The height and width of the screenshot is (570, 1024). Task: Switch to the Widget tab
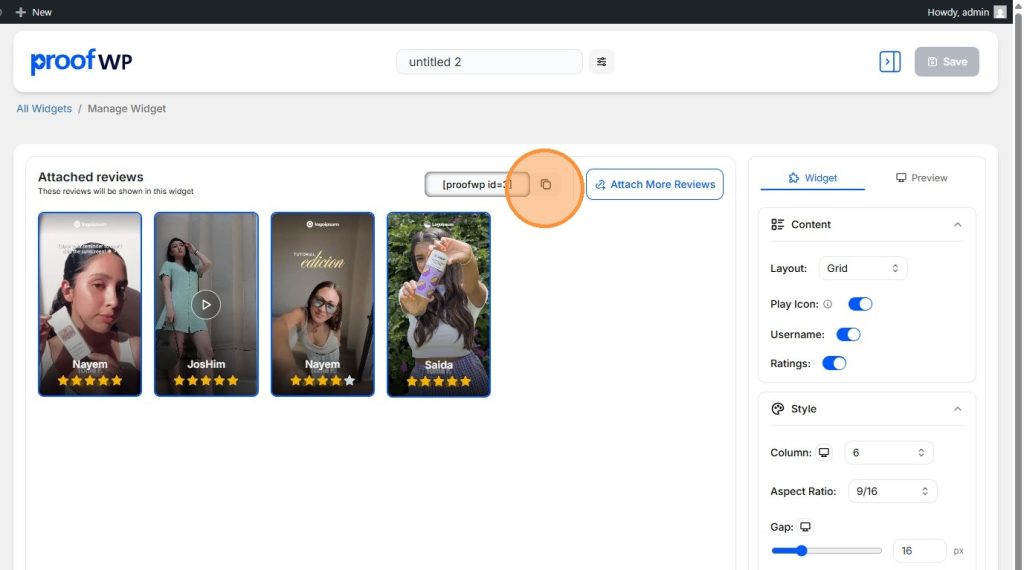pyautogui.click(x=812, y=178)
